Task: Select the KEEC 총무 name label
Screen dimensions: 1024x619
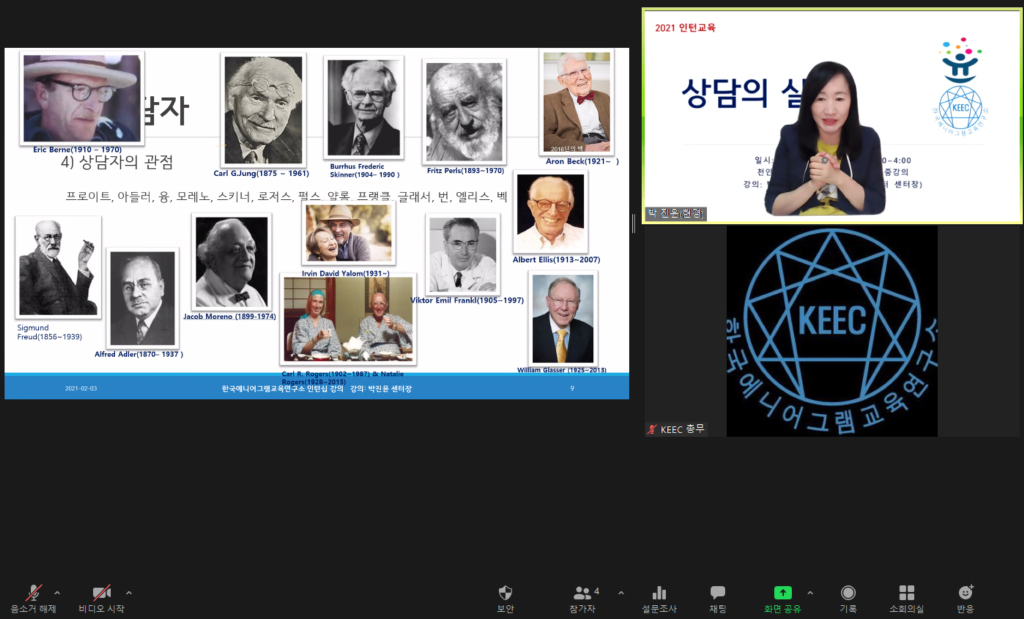Action: (x=682, y=429)
